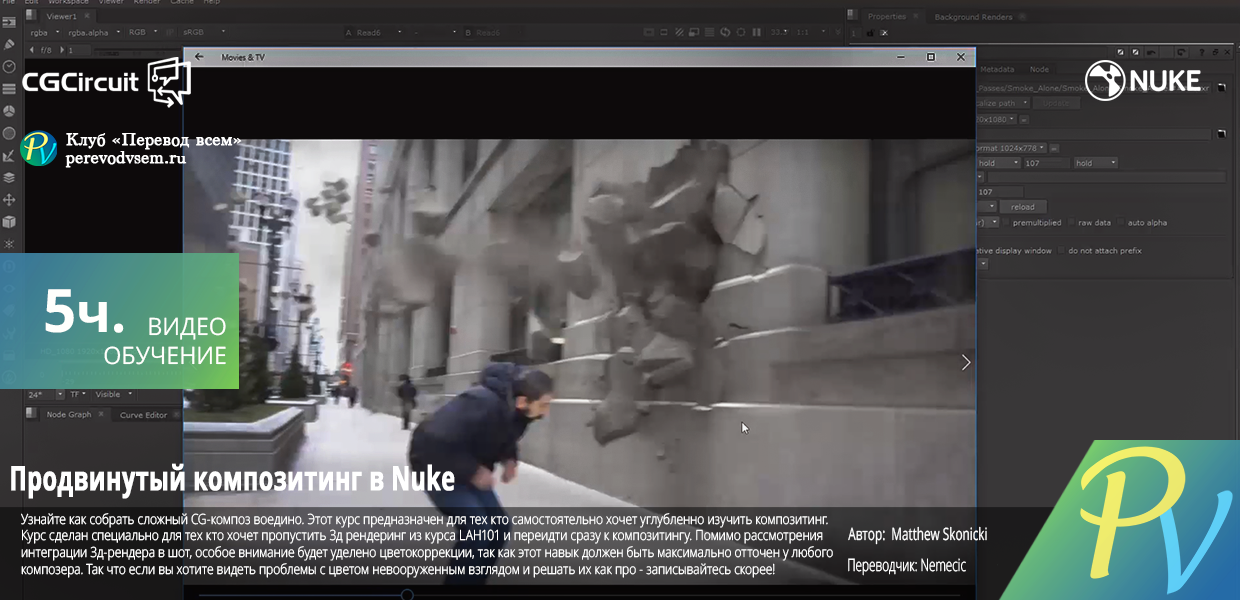Open the RGB display mode dropdown
The height and width of the screenshot is (600, 1240).
point(143,32)
